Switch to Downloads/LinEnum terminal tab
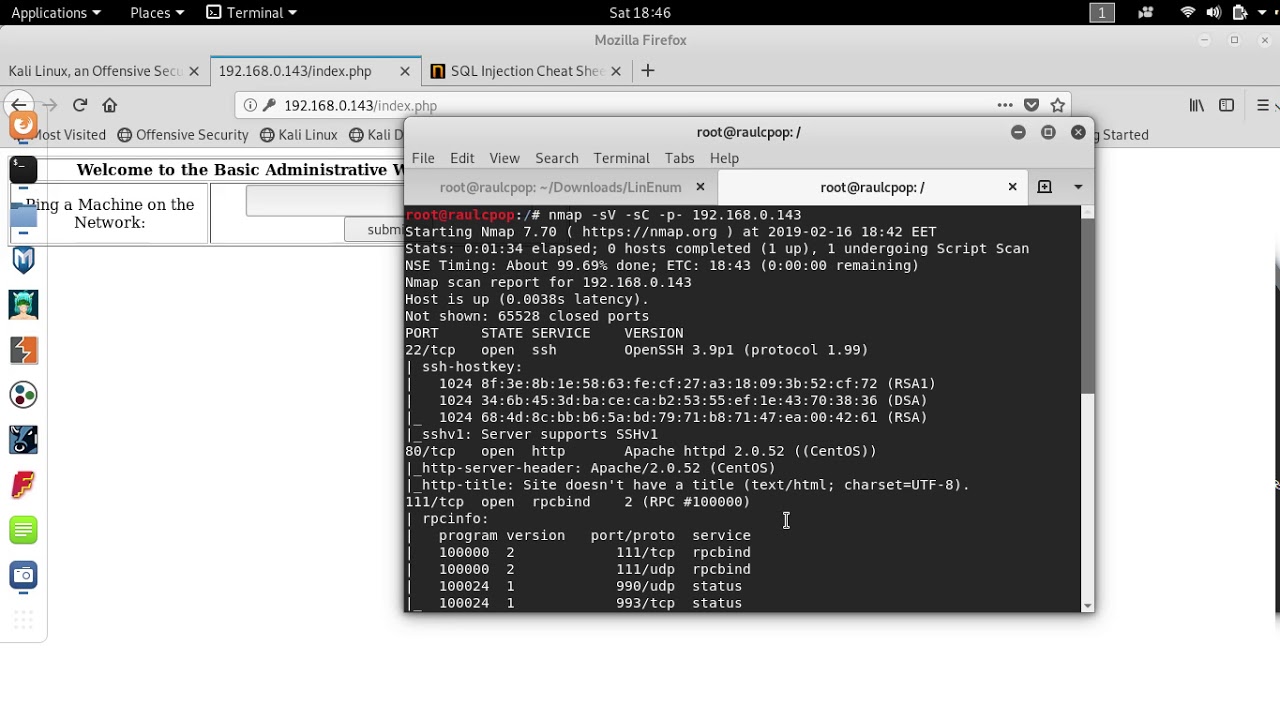This screenshot has width=1280, height=720. [x=561, y=187]
